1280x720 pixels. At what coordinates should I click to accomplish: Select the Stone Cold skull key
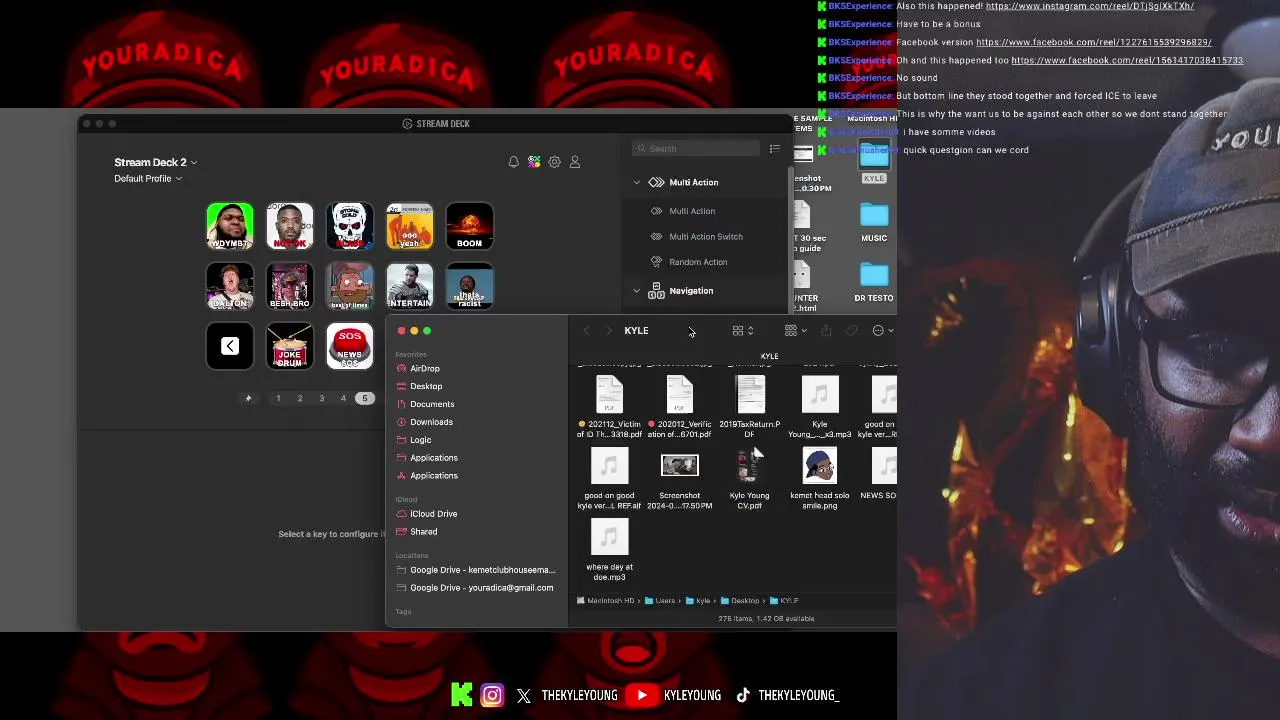click(350, 226)
